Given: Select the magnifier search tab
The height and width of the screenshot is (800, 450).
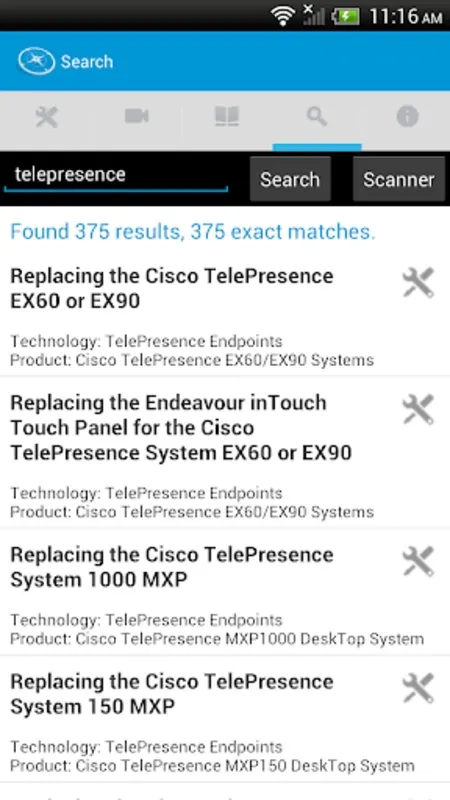Looking at the screenshot, I should pos(317,117).
